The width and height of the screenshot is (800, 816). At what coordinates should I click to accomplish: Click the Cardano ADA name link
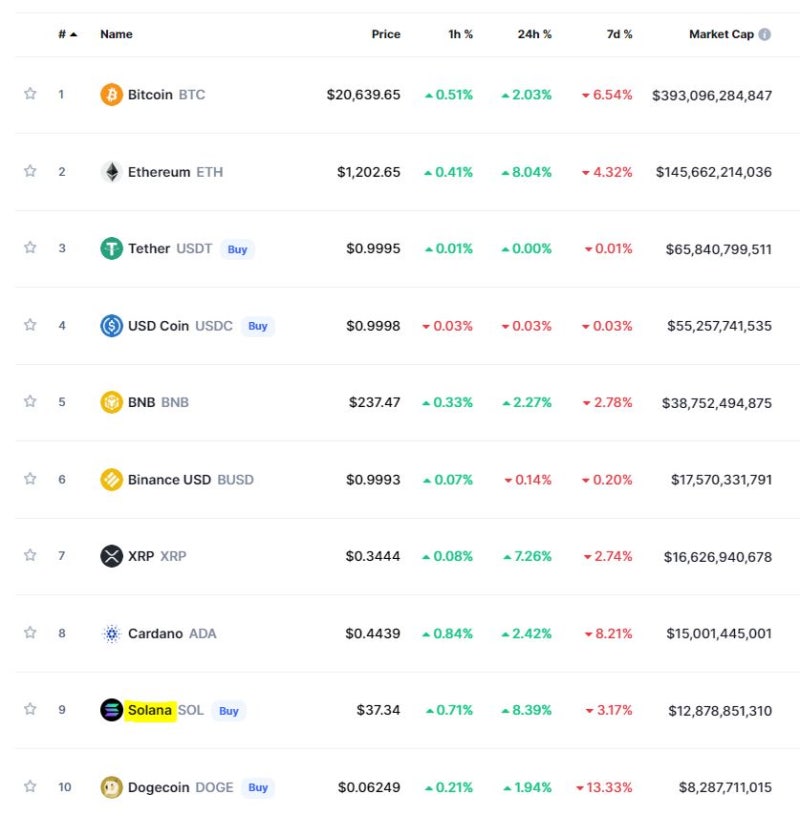pyautogui.click(x=157, y=633)
